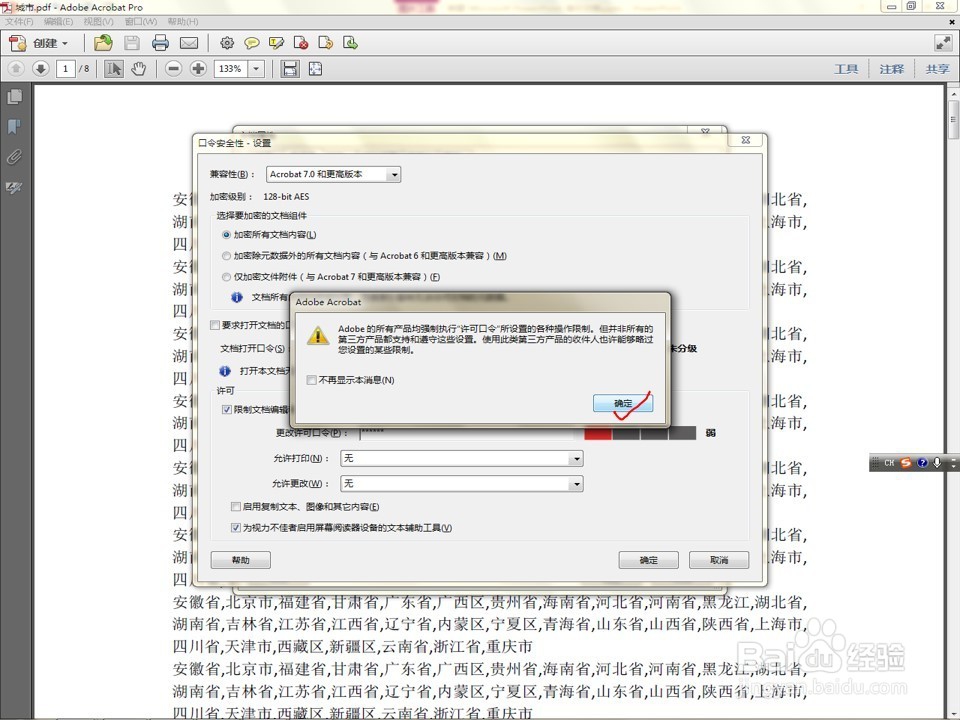Open the 工具 pane

coord(846,69)
